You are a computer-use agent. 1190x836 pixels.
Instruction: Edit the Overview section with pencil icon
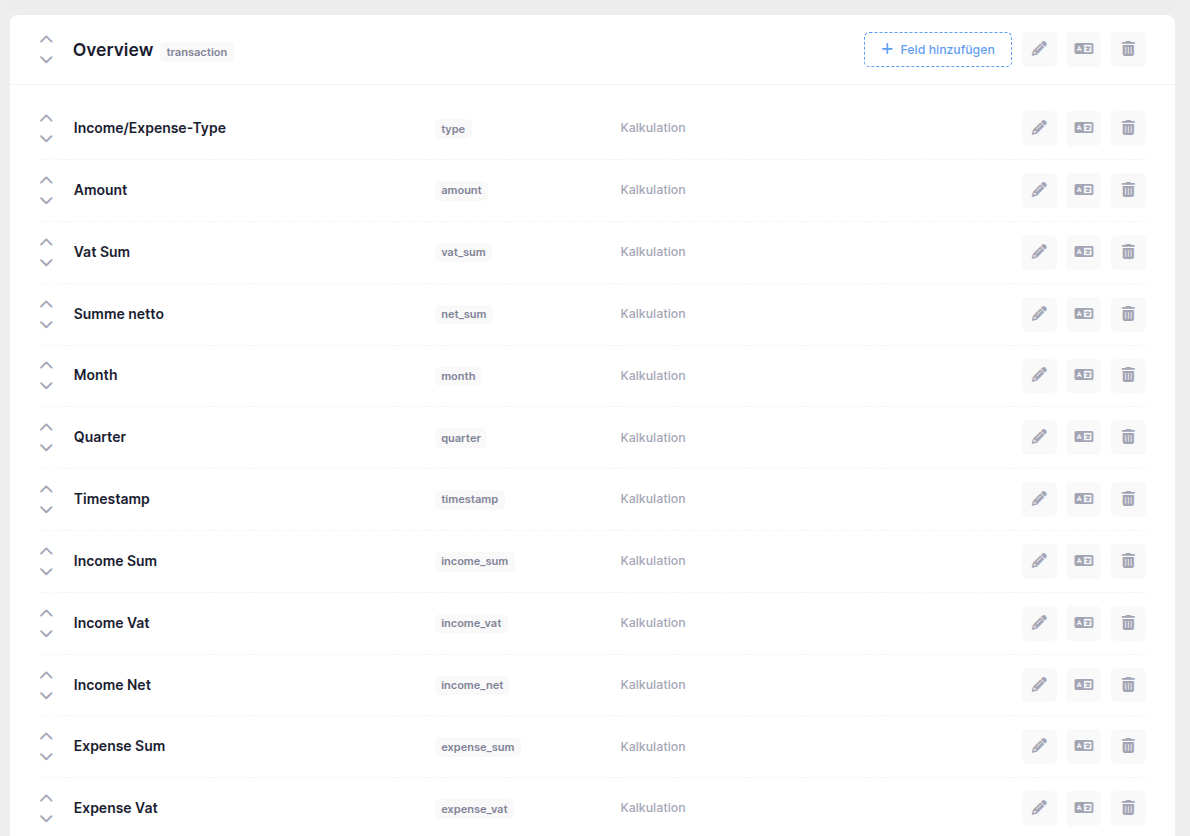[1039, 50]
